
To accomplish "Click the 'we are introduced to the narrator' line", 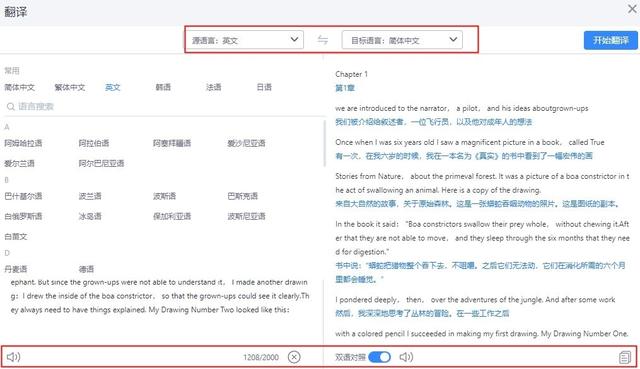I will (x=462, y=109).
